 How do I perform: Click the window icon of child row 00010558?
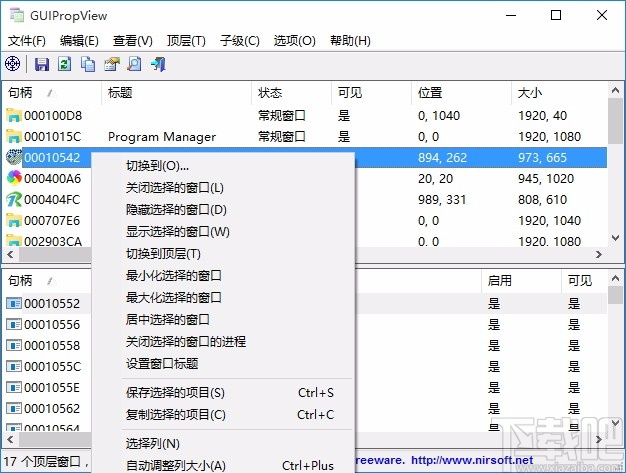click(x=14, y=345)
